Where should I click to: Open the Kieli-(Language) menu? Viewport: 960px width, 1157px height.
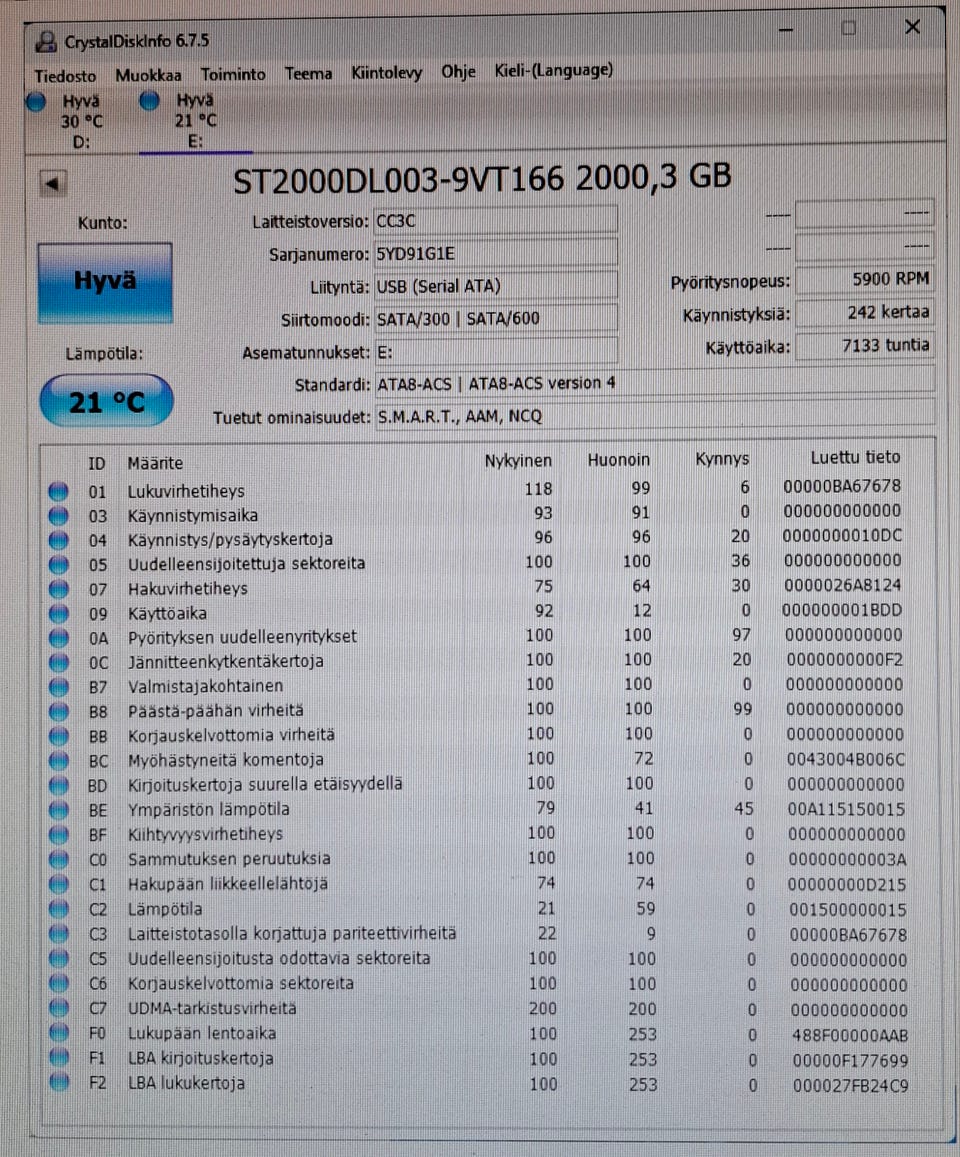coord(553,70)
